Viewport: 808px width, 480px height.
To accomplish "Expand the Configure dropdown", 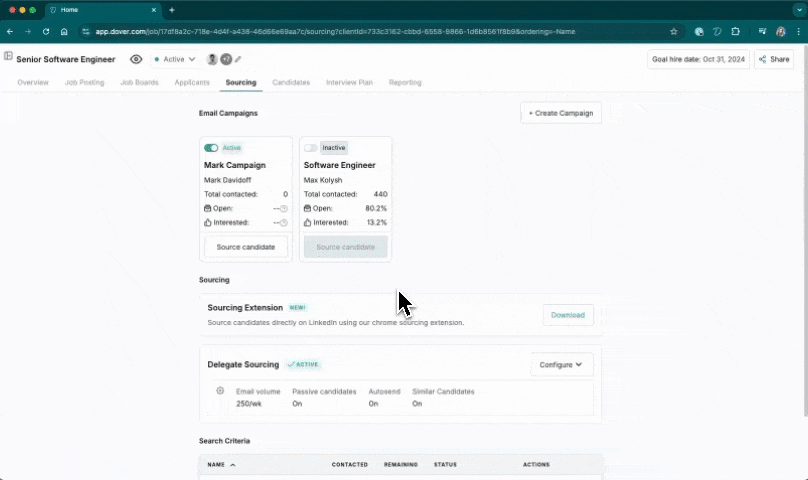I will pyautogui.click(x=561, y=365).
